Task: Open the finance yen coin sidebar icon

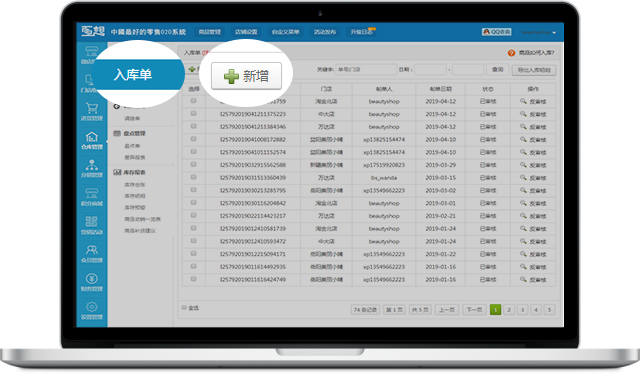Action: tap(92, 278)
